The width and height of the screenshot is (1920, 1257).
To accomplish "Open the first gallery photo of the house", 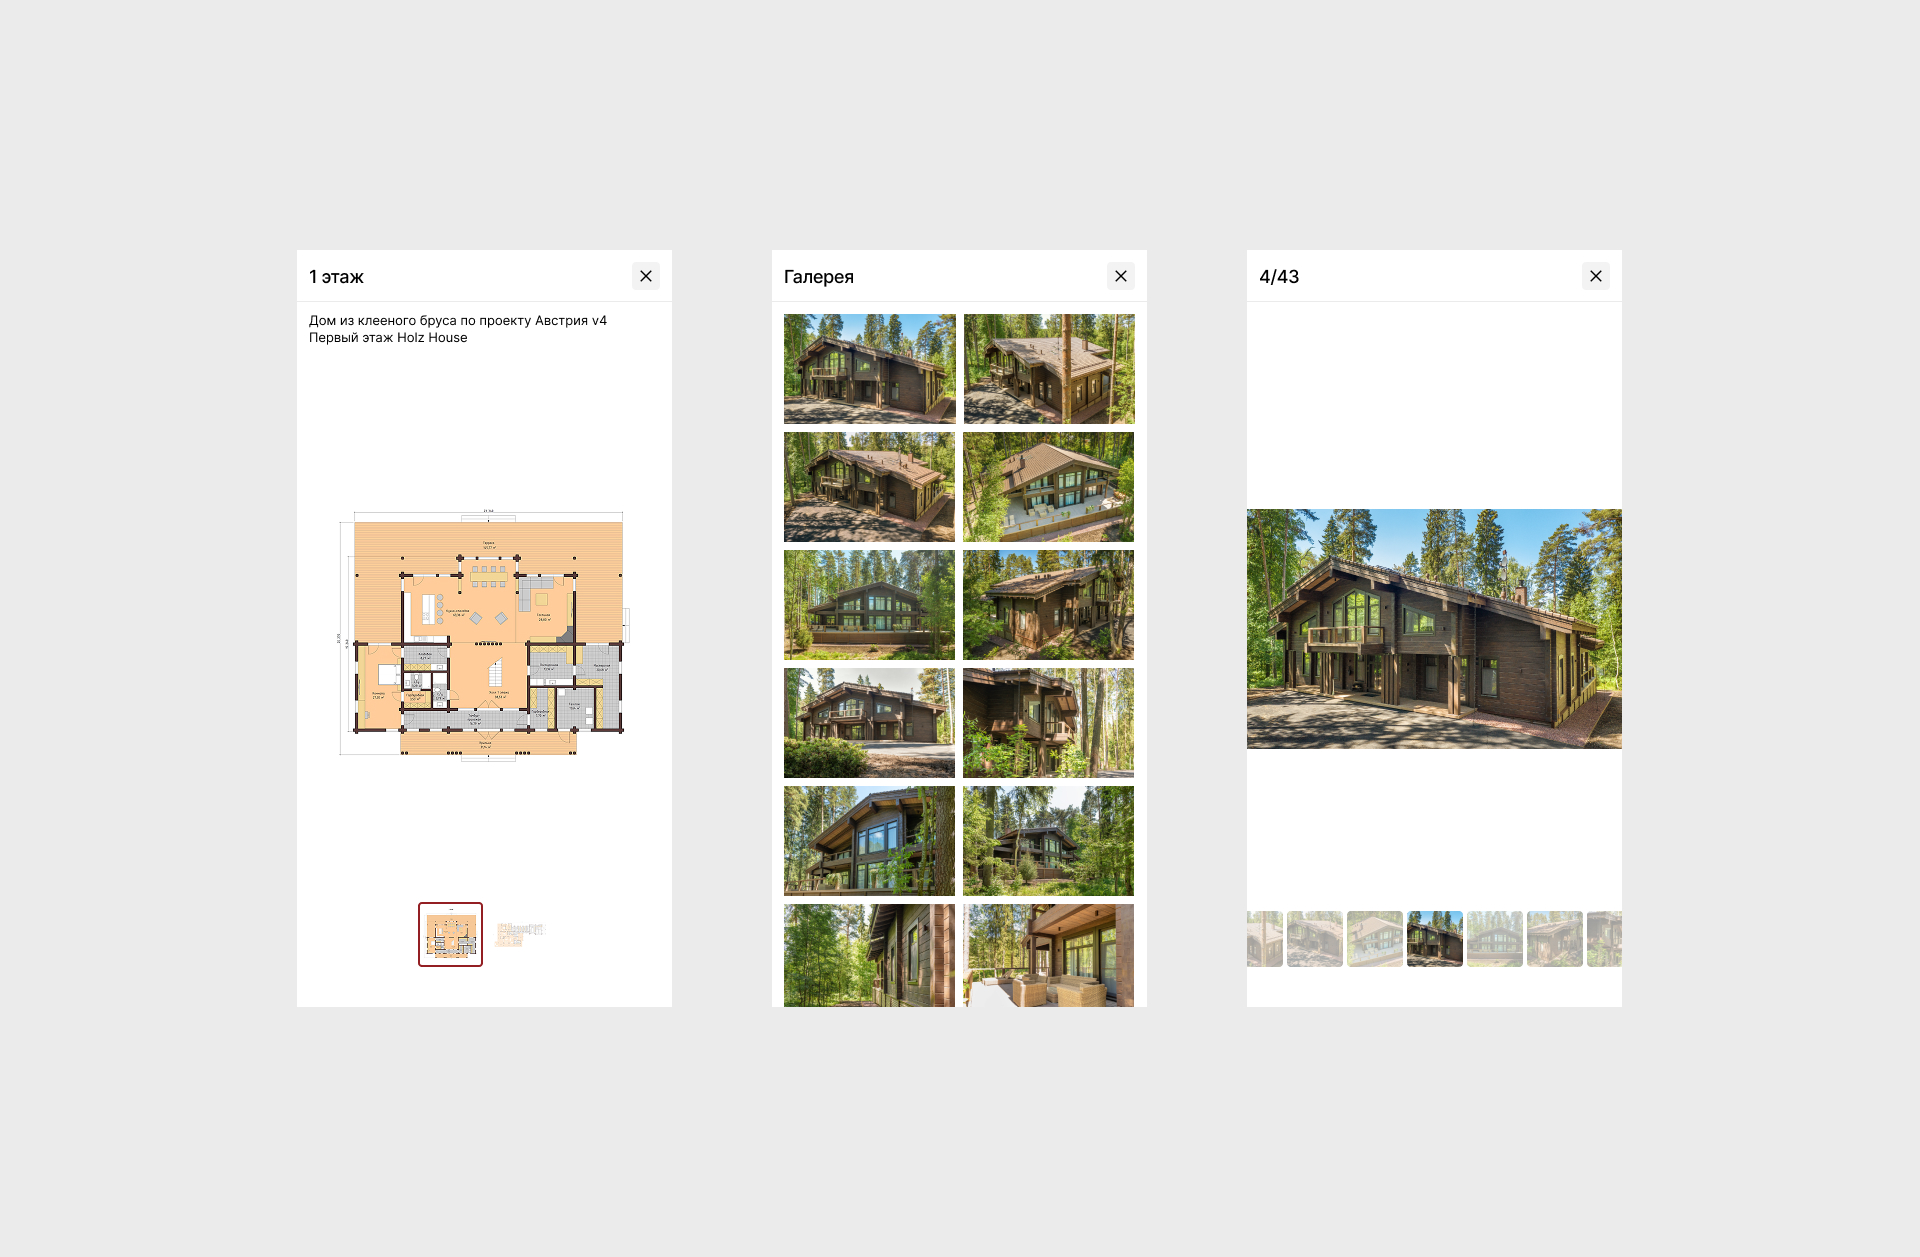I will (869, 369).
